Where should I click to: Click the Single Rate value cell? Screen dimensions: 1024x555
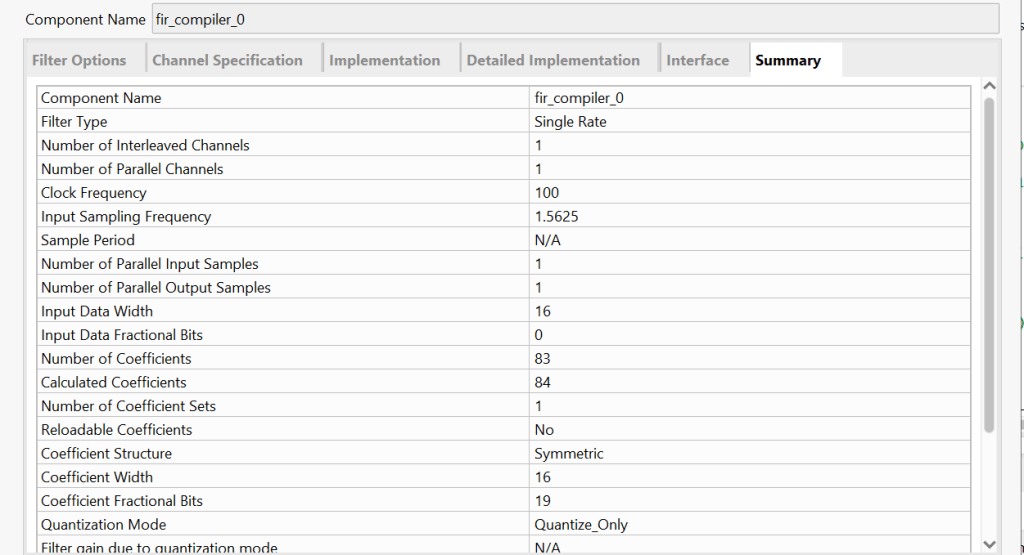(x=570, y=122)
